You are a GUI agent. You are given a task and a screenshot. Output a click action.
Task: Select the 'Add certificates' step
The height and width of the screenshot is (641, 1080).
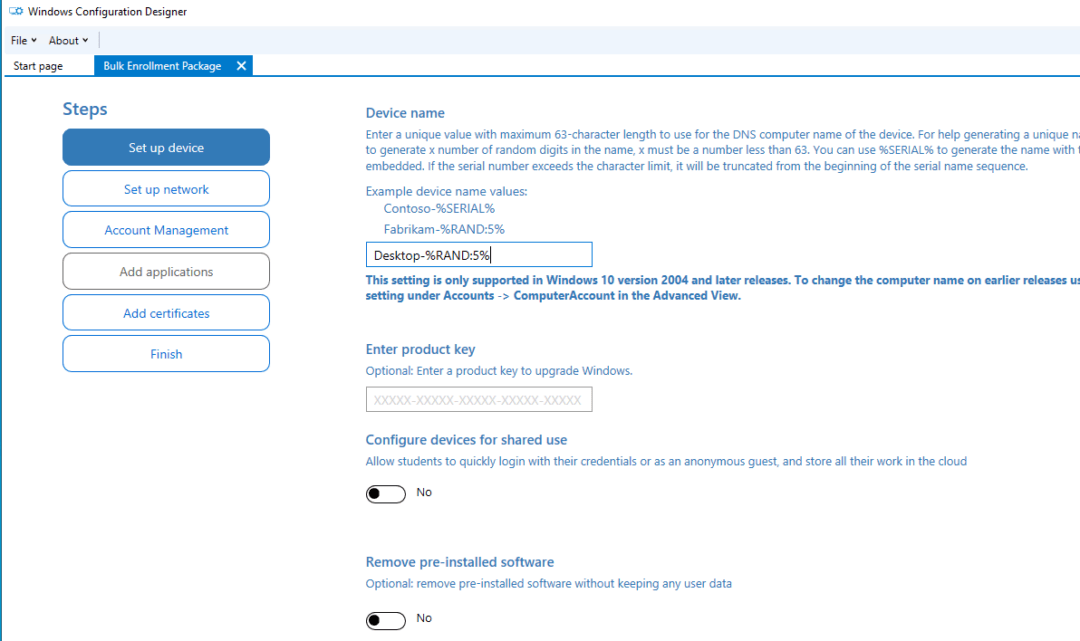[x=165, y=312]
